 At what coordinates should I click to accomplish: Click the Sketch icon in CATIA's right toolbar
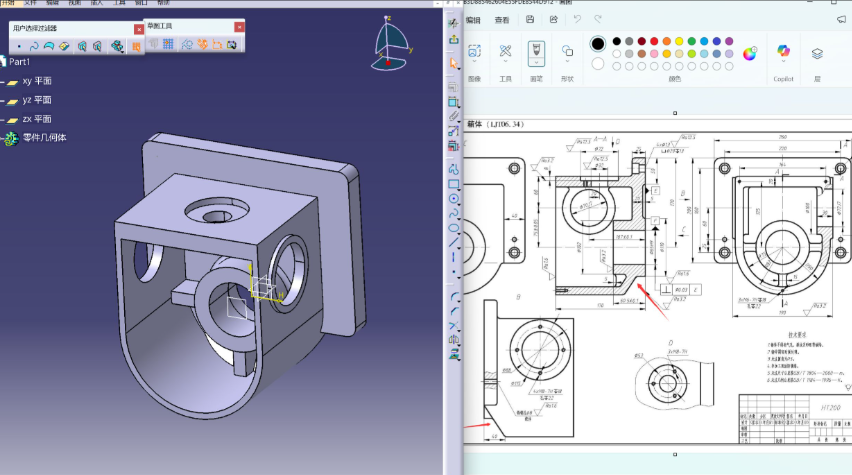point(453,23)
